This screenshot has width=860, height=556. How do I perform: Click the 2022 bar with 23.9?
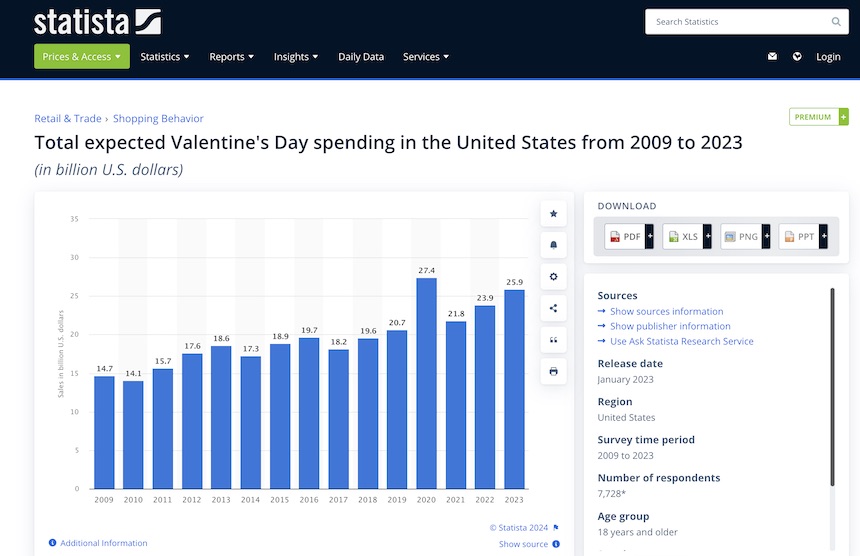point(485,397)
